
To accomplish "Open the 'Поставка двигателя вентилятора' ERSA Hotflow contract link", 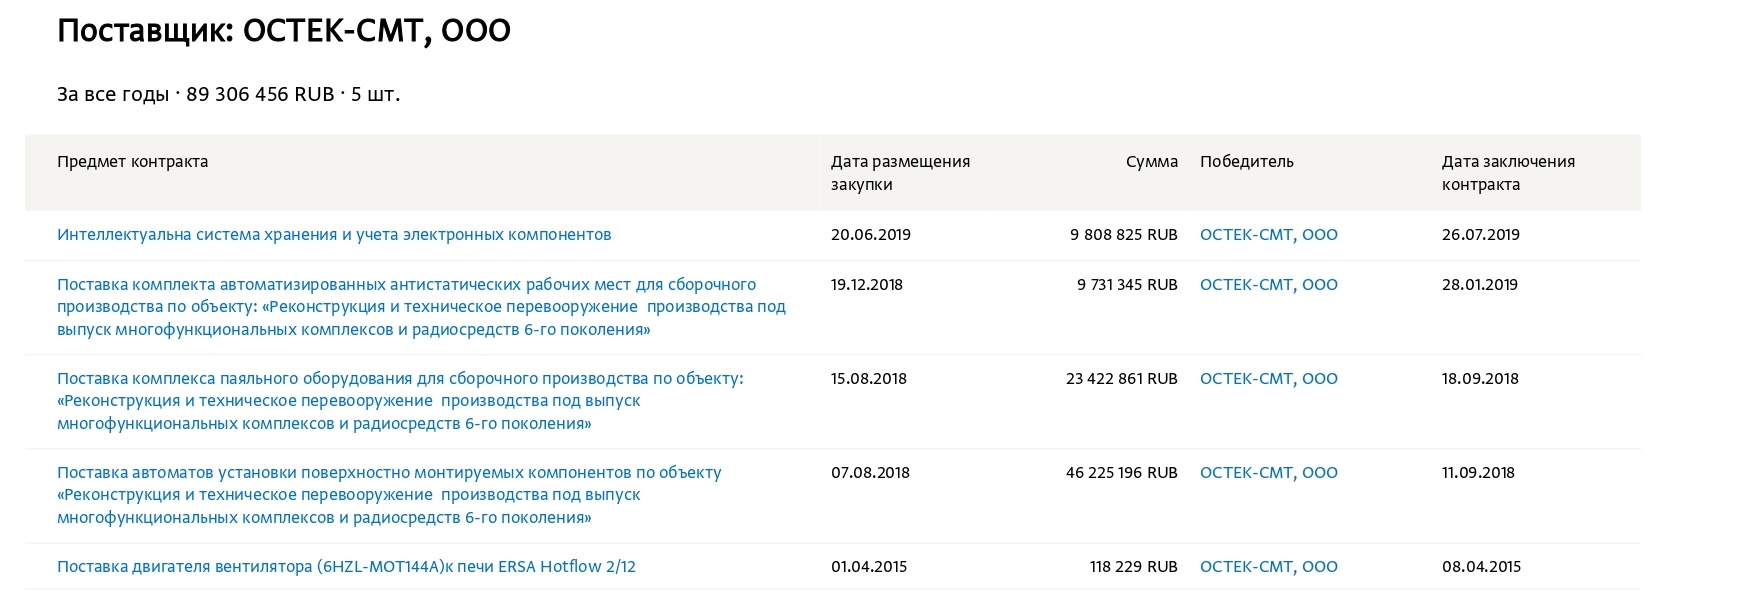I will click(346, 567).
